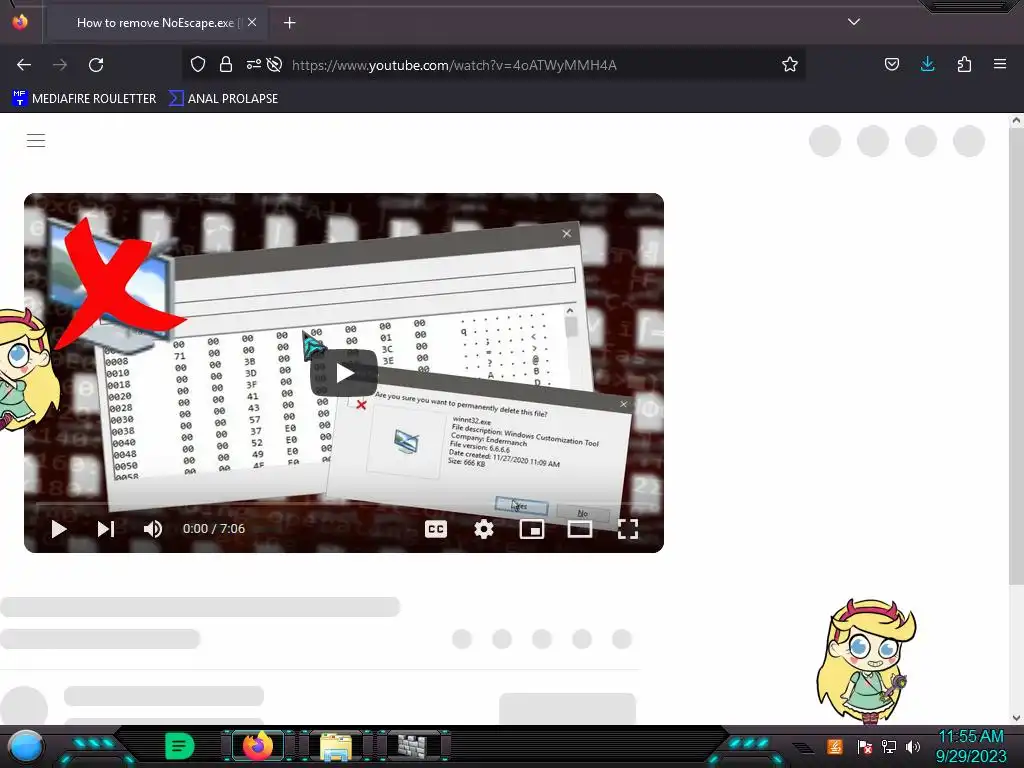Screen dimensions: 1024x768
Task: Click the blocked autoplay icon in address bar
Action: (275, 64)
